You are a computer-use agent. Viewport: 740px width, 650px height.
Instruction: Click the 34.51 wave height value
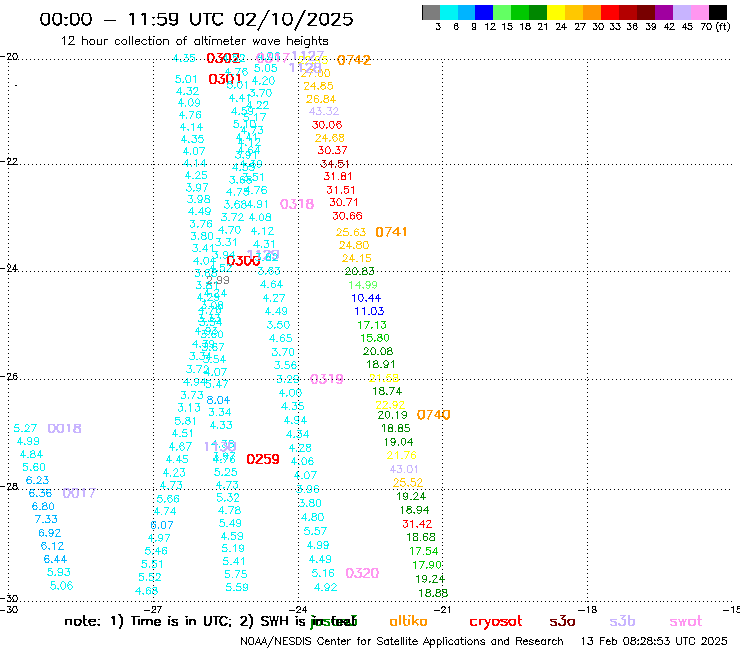[x=335, y=164]
